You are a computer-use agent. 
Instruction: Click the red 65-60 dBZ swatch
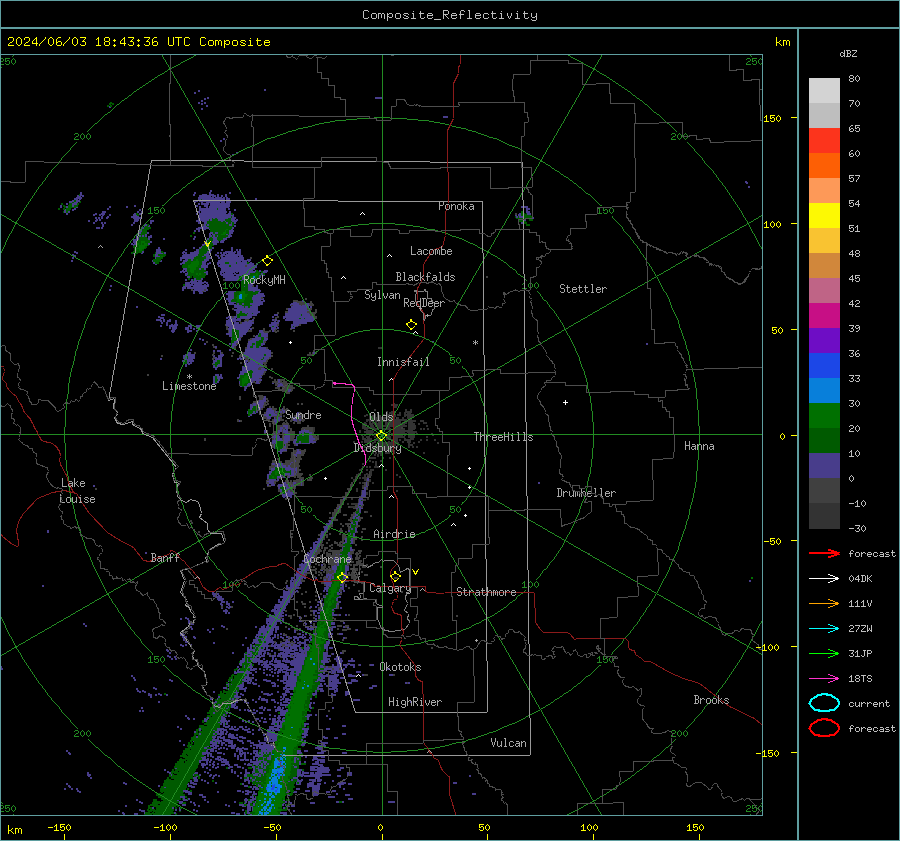[824, 141]
